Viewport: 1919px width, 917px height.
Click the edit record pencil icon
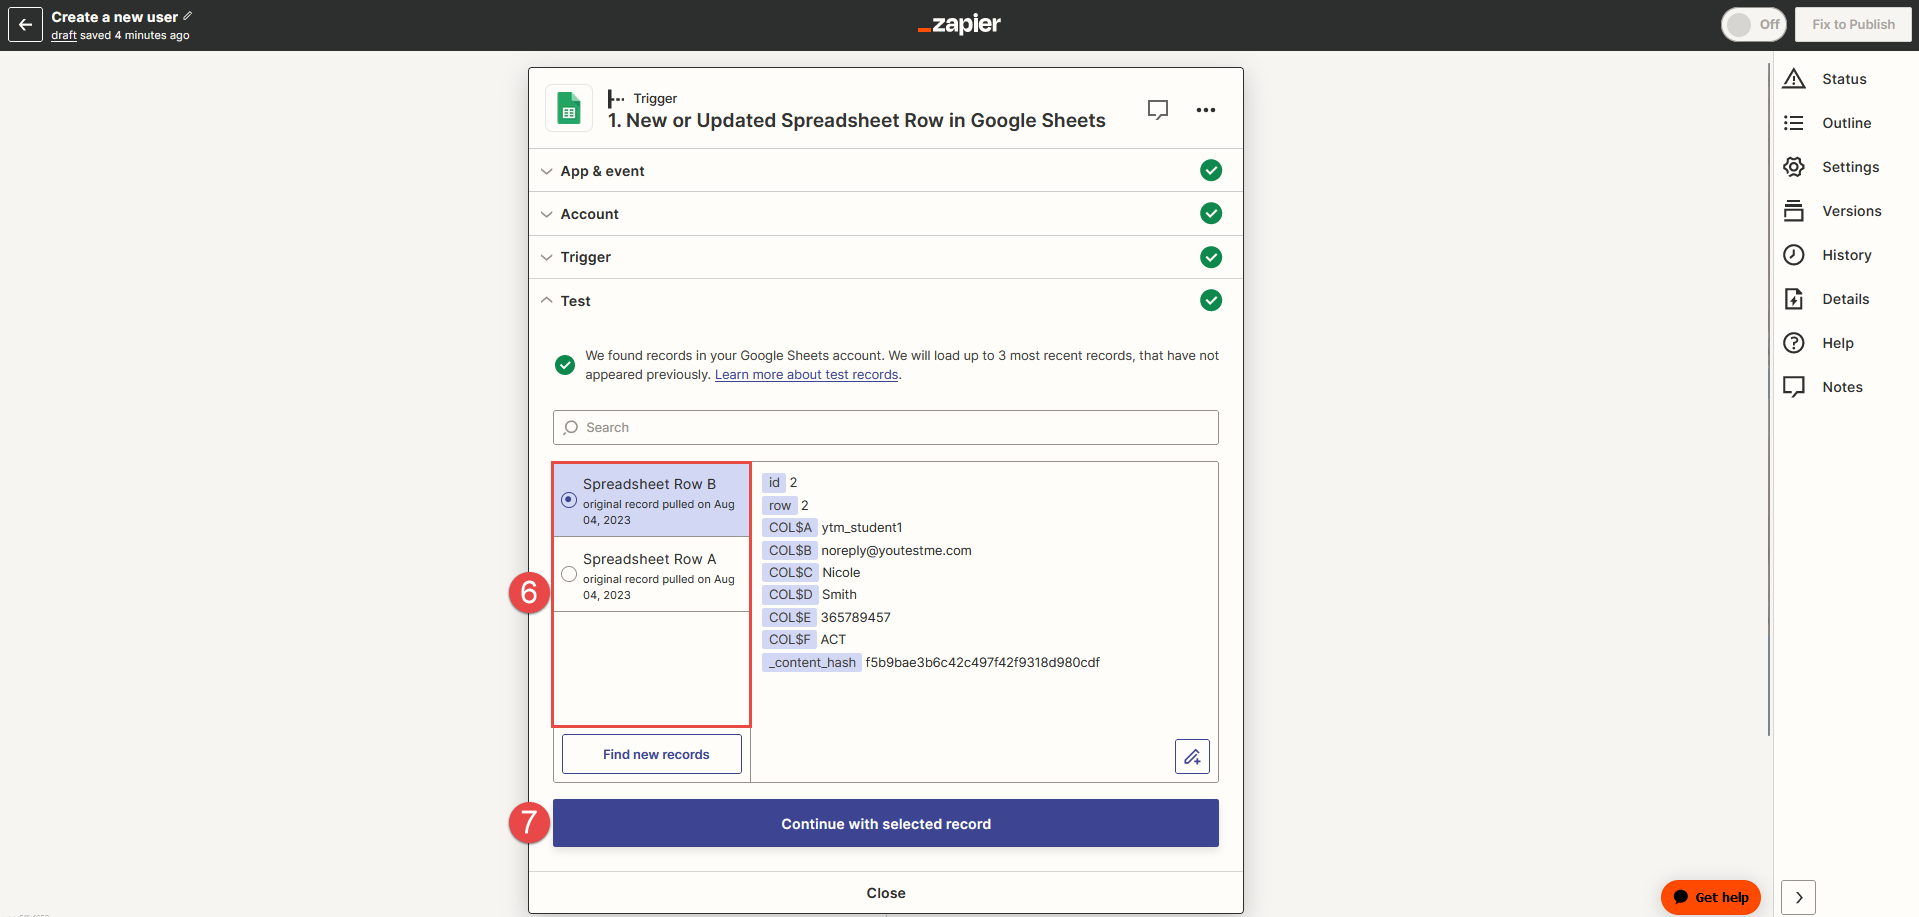(1192, 757)
